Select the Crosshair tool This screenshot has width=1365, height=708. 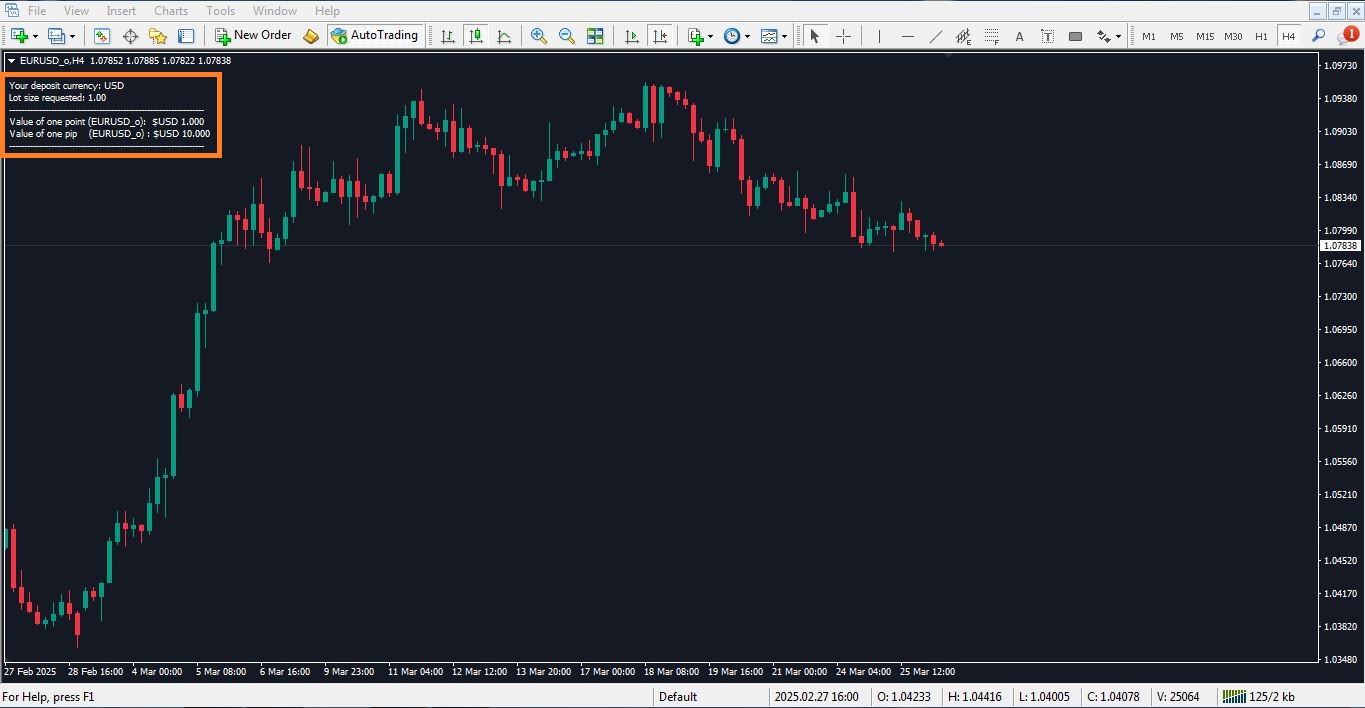click(843, 36)
